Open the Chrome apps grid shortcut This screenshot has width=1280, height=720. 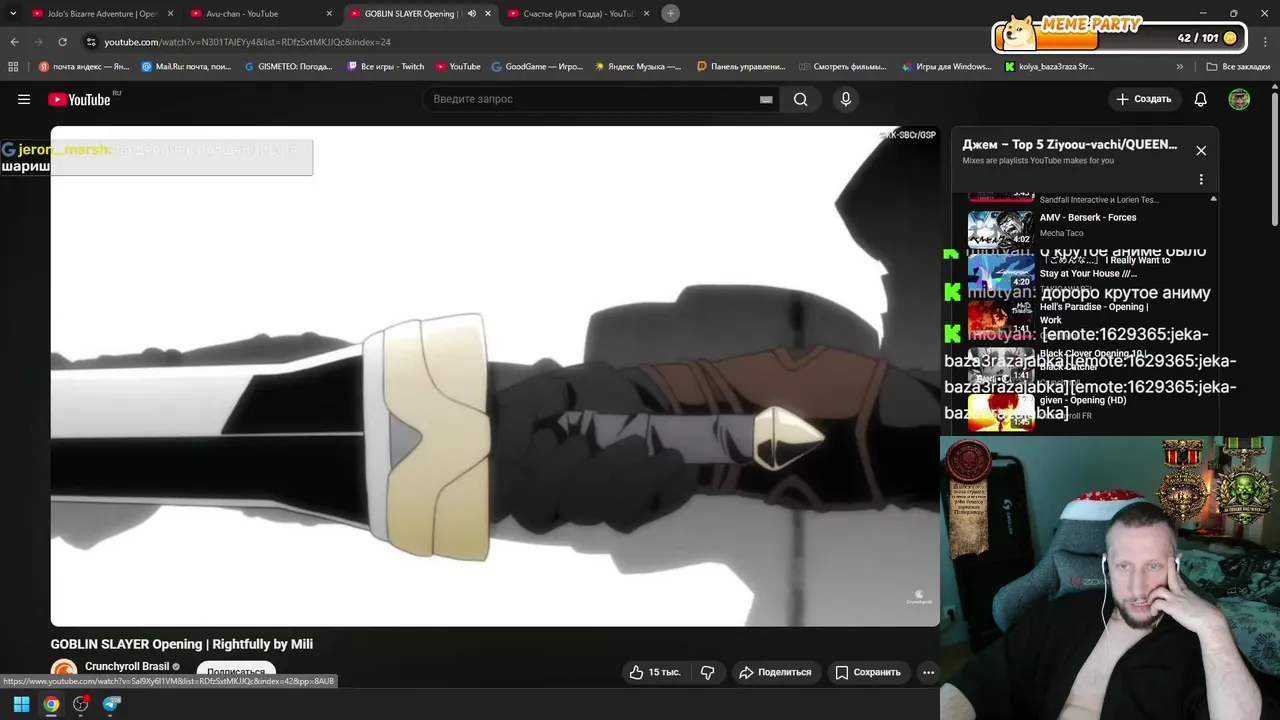click(13, 67)
